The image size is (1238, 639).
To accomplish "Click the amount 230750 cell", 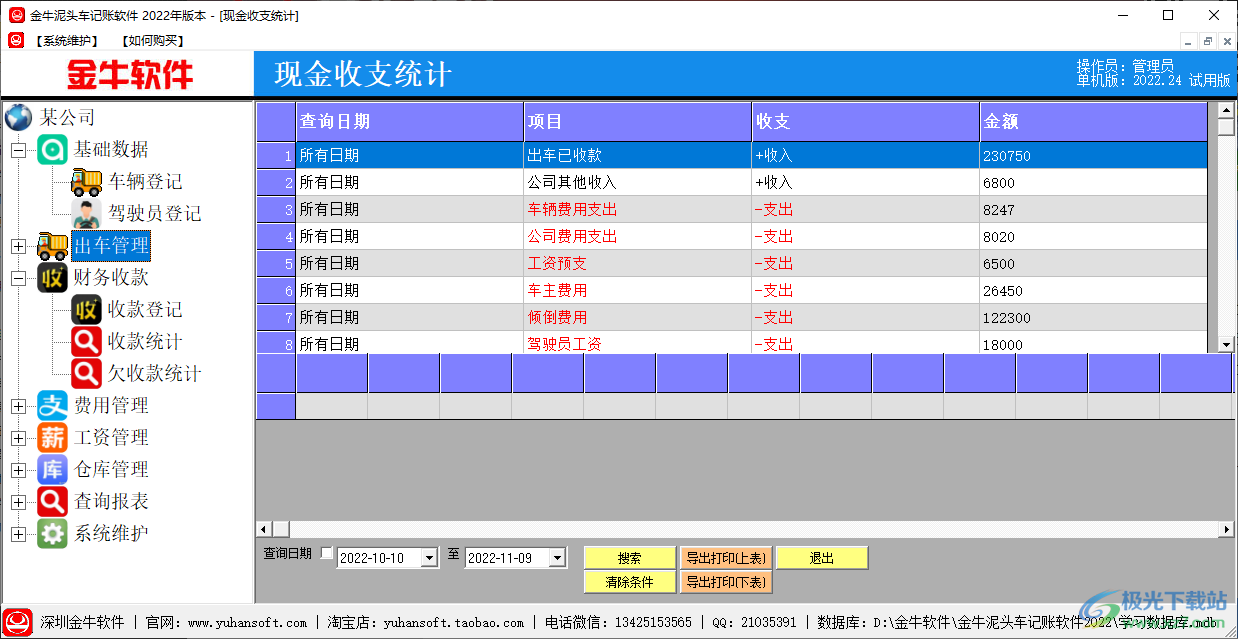I will pos(1094,156).
